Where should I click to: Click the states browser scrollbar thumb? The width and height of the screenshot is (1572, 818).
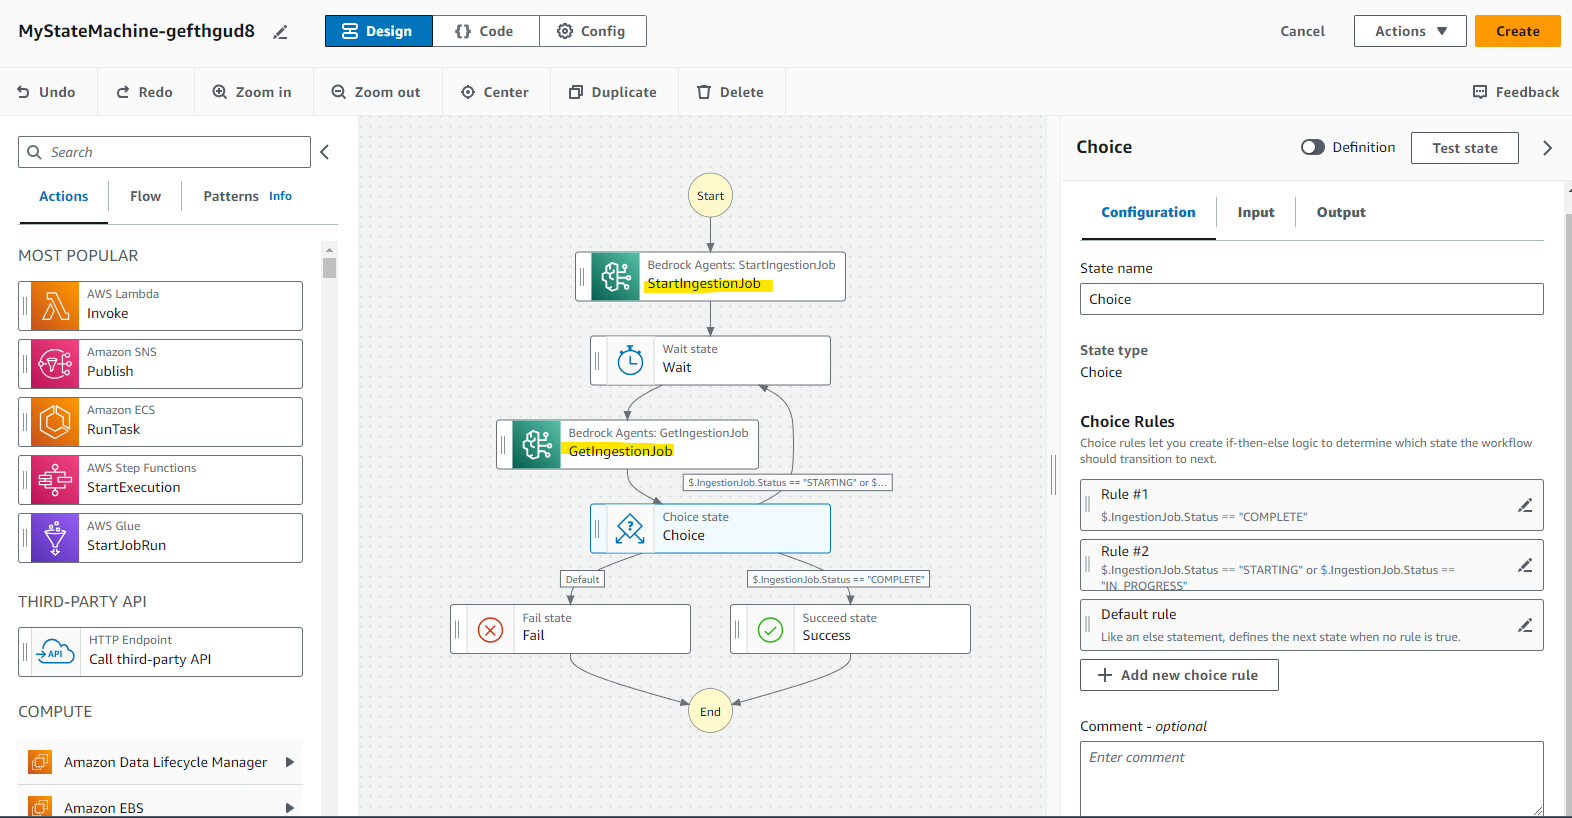point(329,267)
